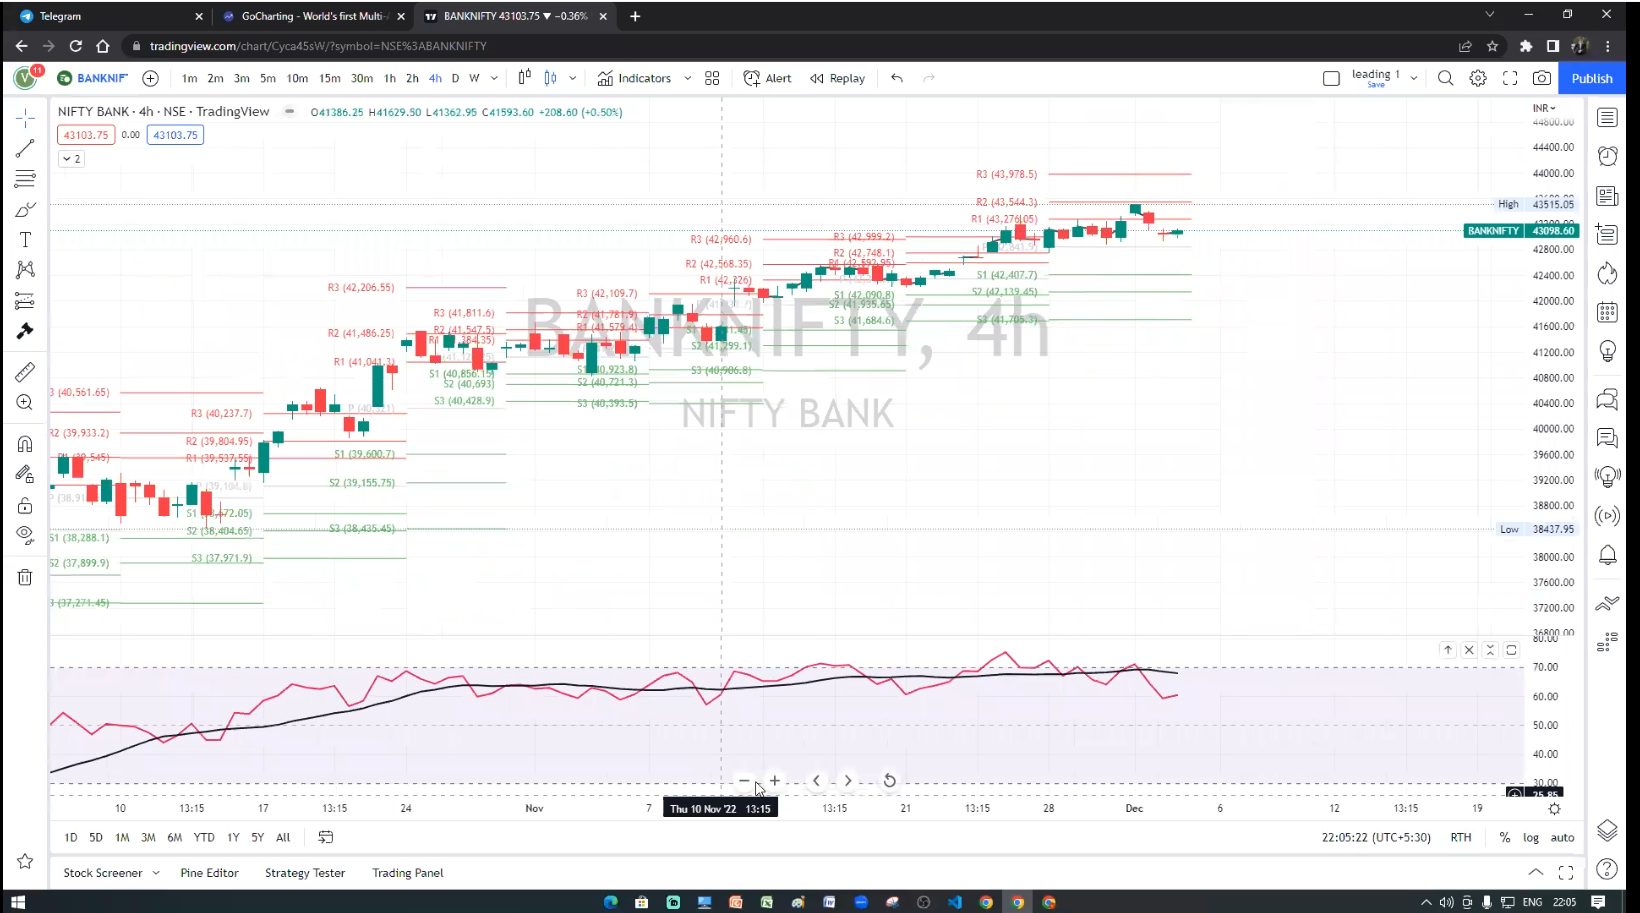Open the alerts clock panel icon
The width and height of the screenshot is (1640, 913).
click(1607, 156)
